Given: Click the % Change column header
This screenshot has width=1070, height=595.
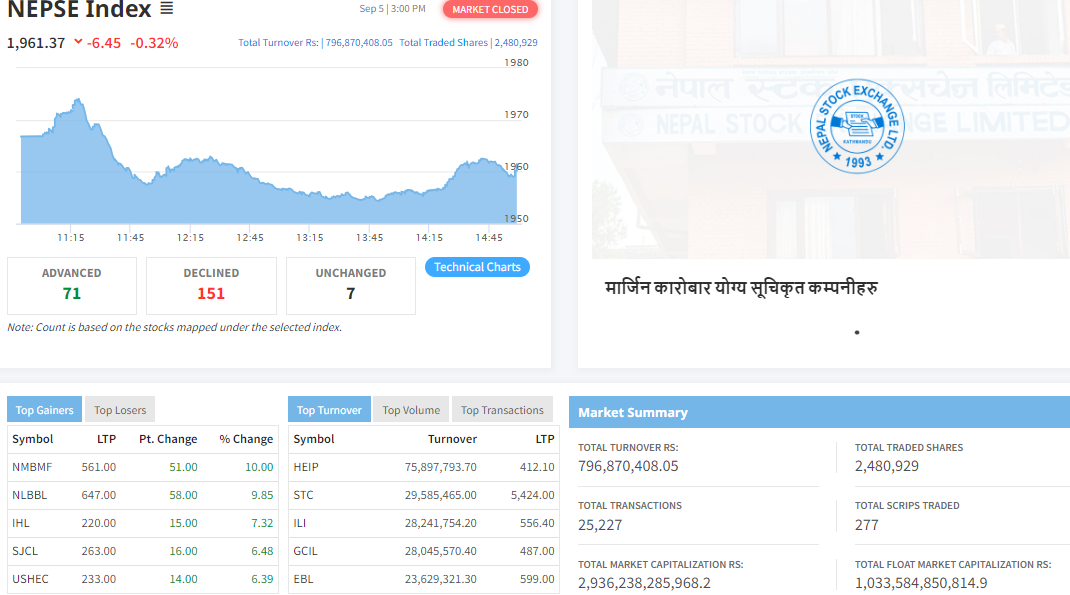Looking at the screenshot, I should pyautogui.click(x=246, y=439).
